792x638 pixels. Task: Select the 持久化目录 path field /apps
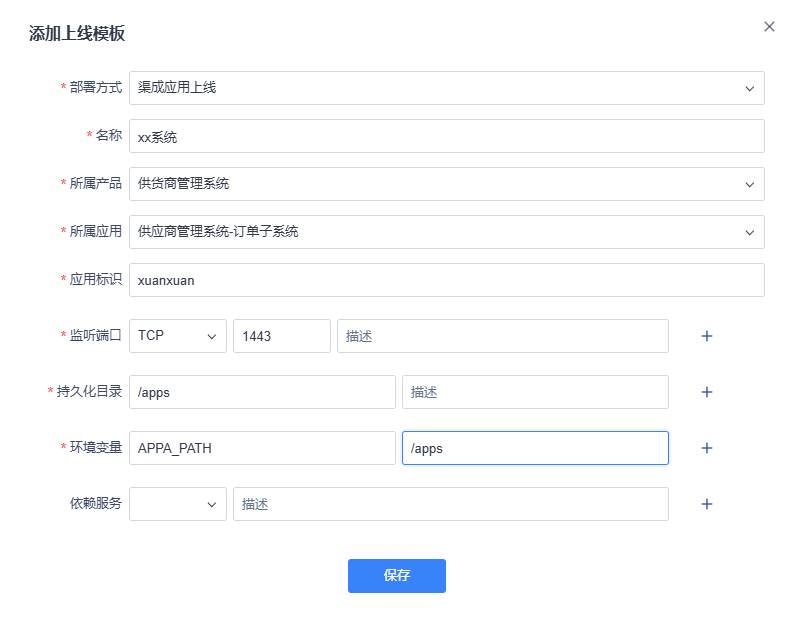(x=262, y=392)
